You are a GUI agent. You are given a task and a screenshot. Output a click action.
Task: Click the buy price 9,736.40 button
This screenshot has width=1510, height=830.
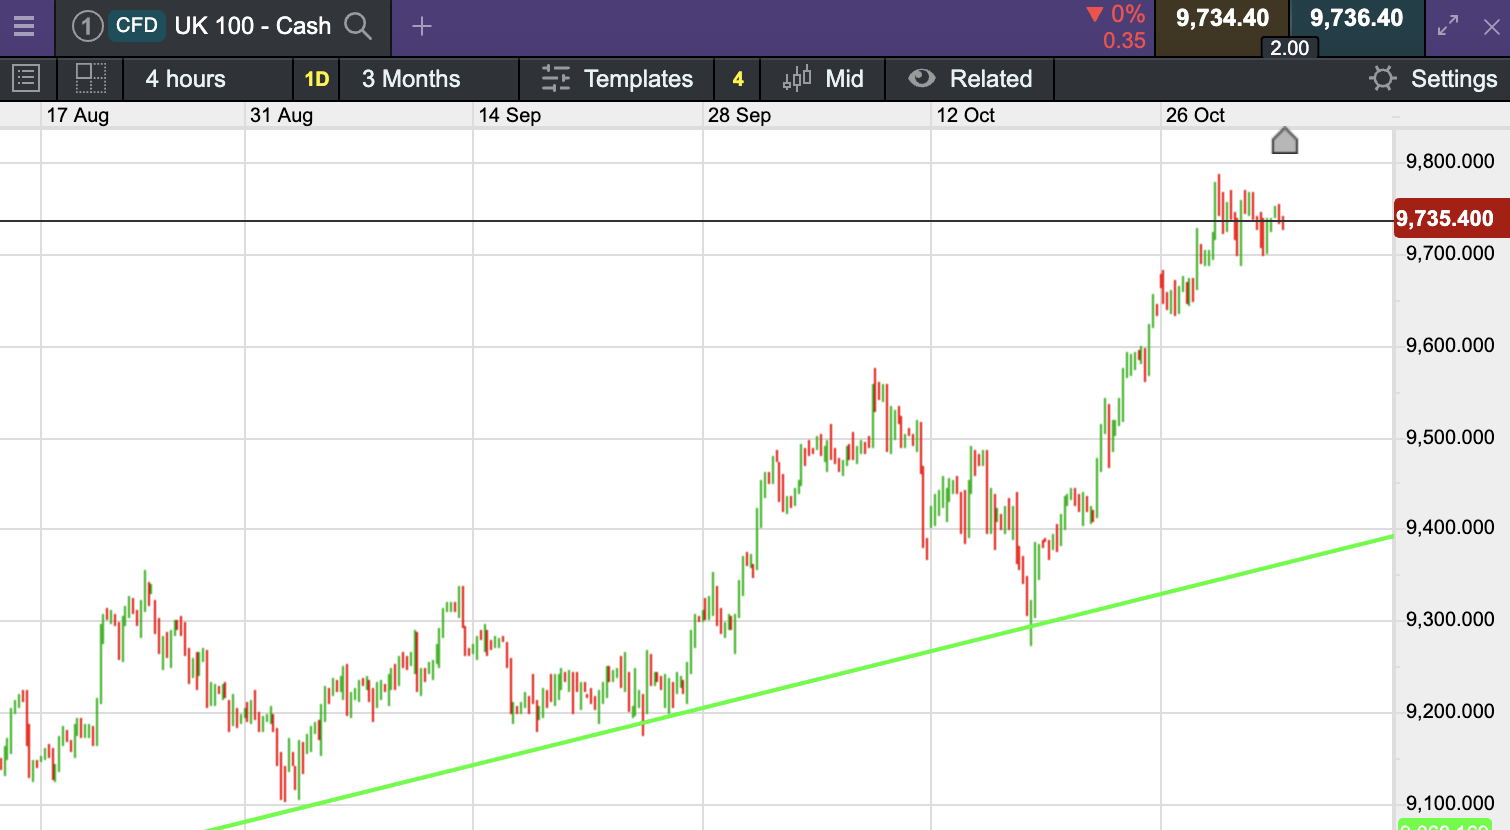tap(1357, 19)
